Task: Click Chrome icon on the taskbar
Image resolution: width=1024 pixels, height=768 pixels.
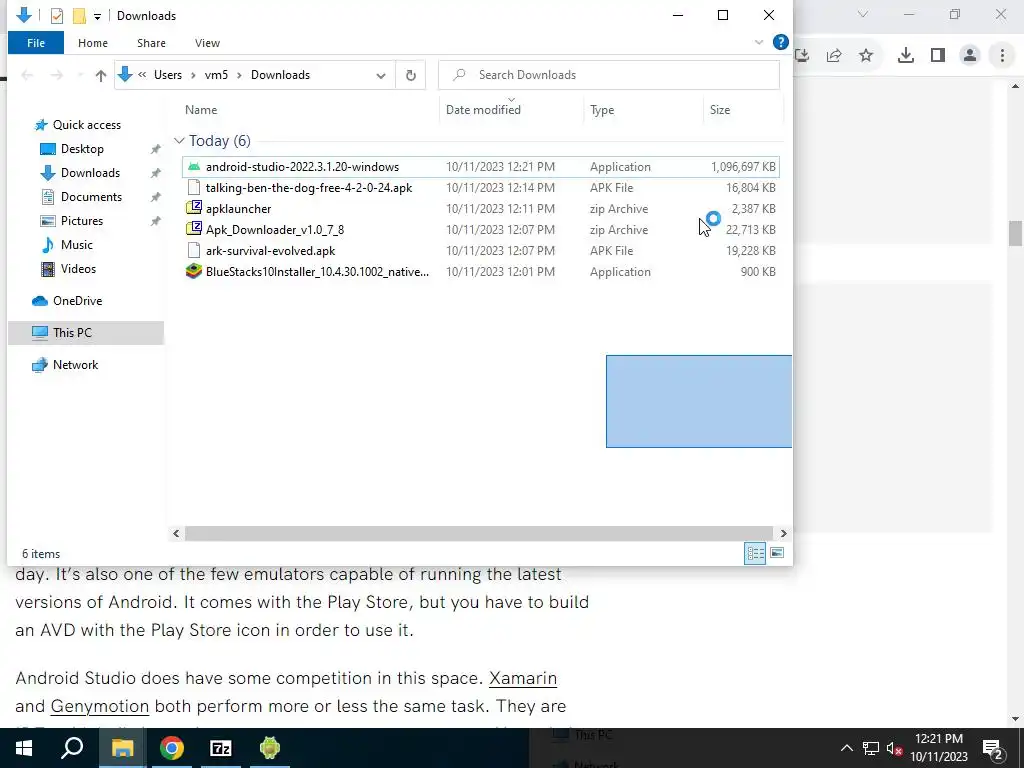Action: pyautogui.click(x=172, y=748)
